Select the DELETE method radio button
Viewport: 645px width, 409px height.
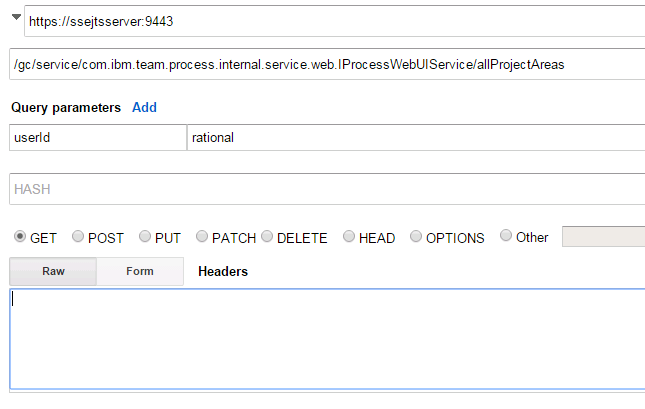pos(267,237)
